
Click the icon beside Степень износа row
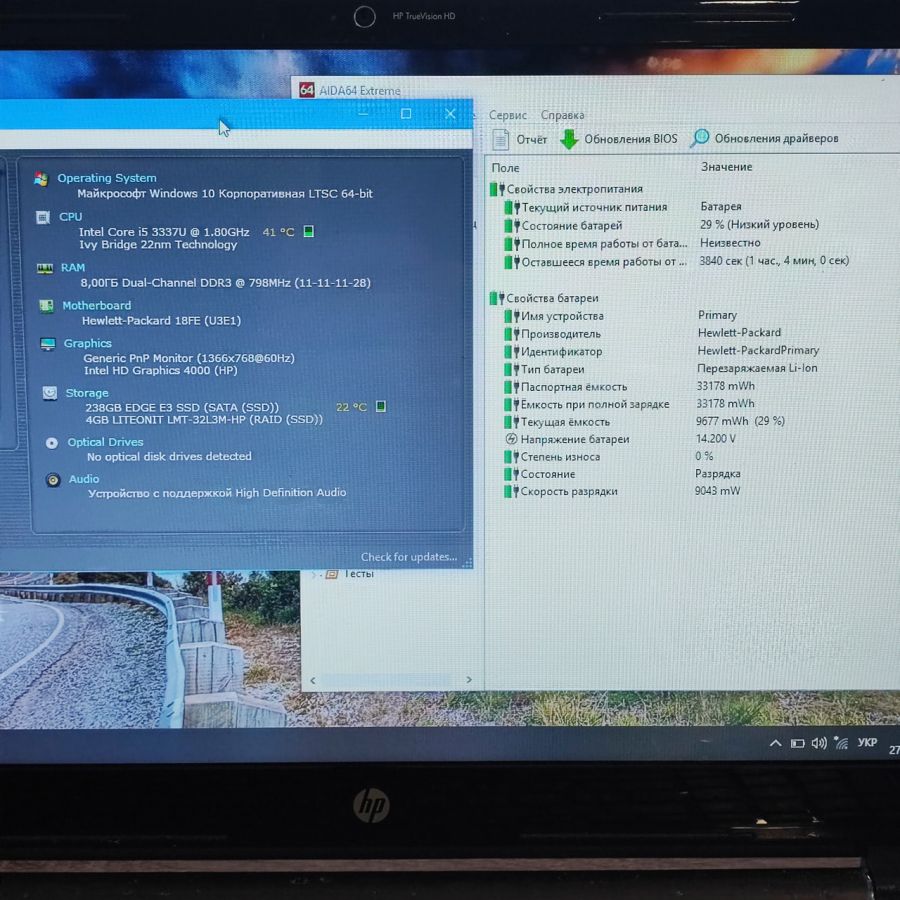tap(511, 457)
